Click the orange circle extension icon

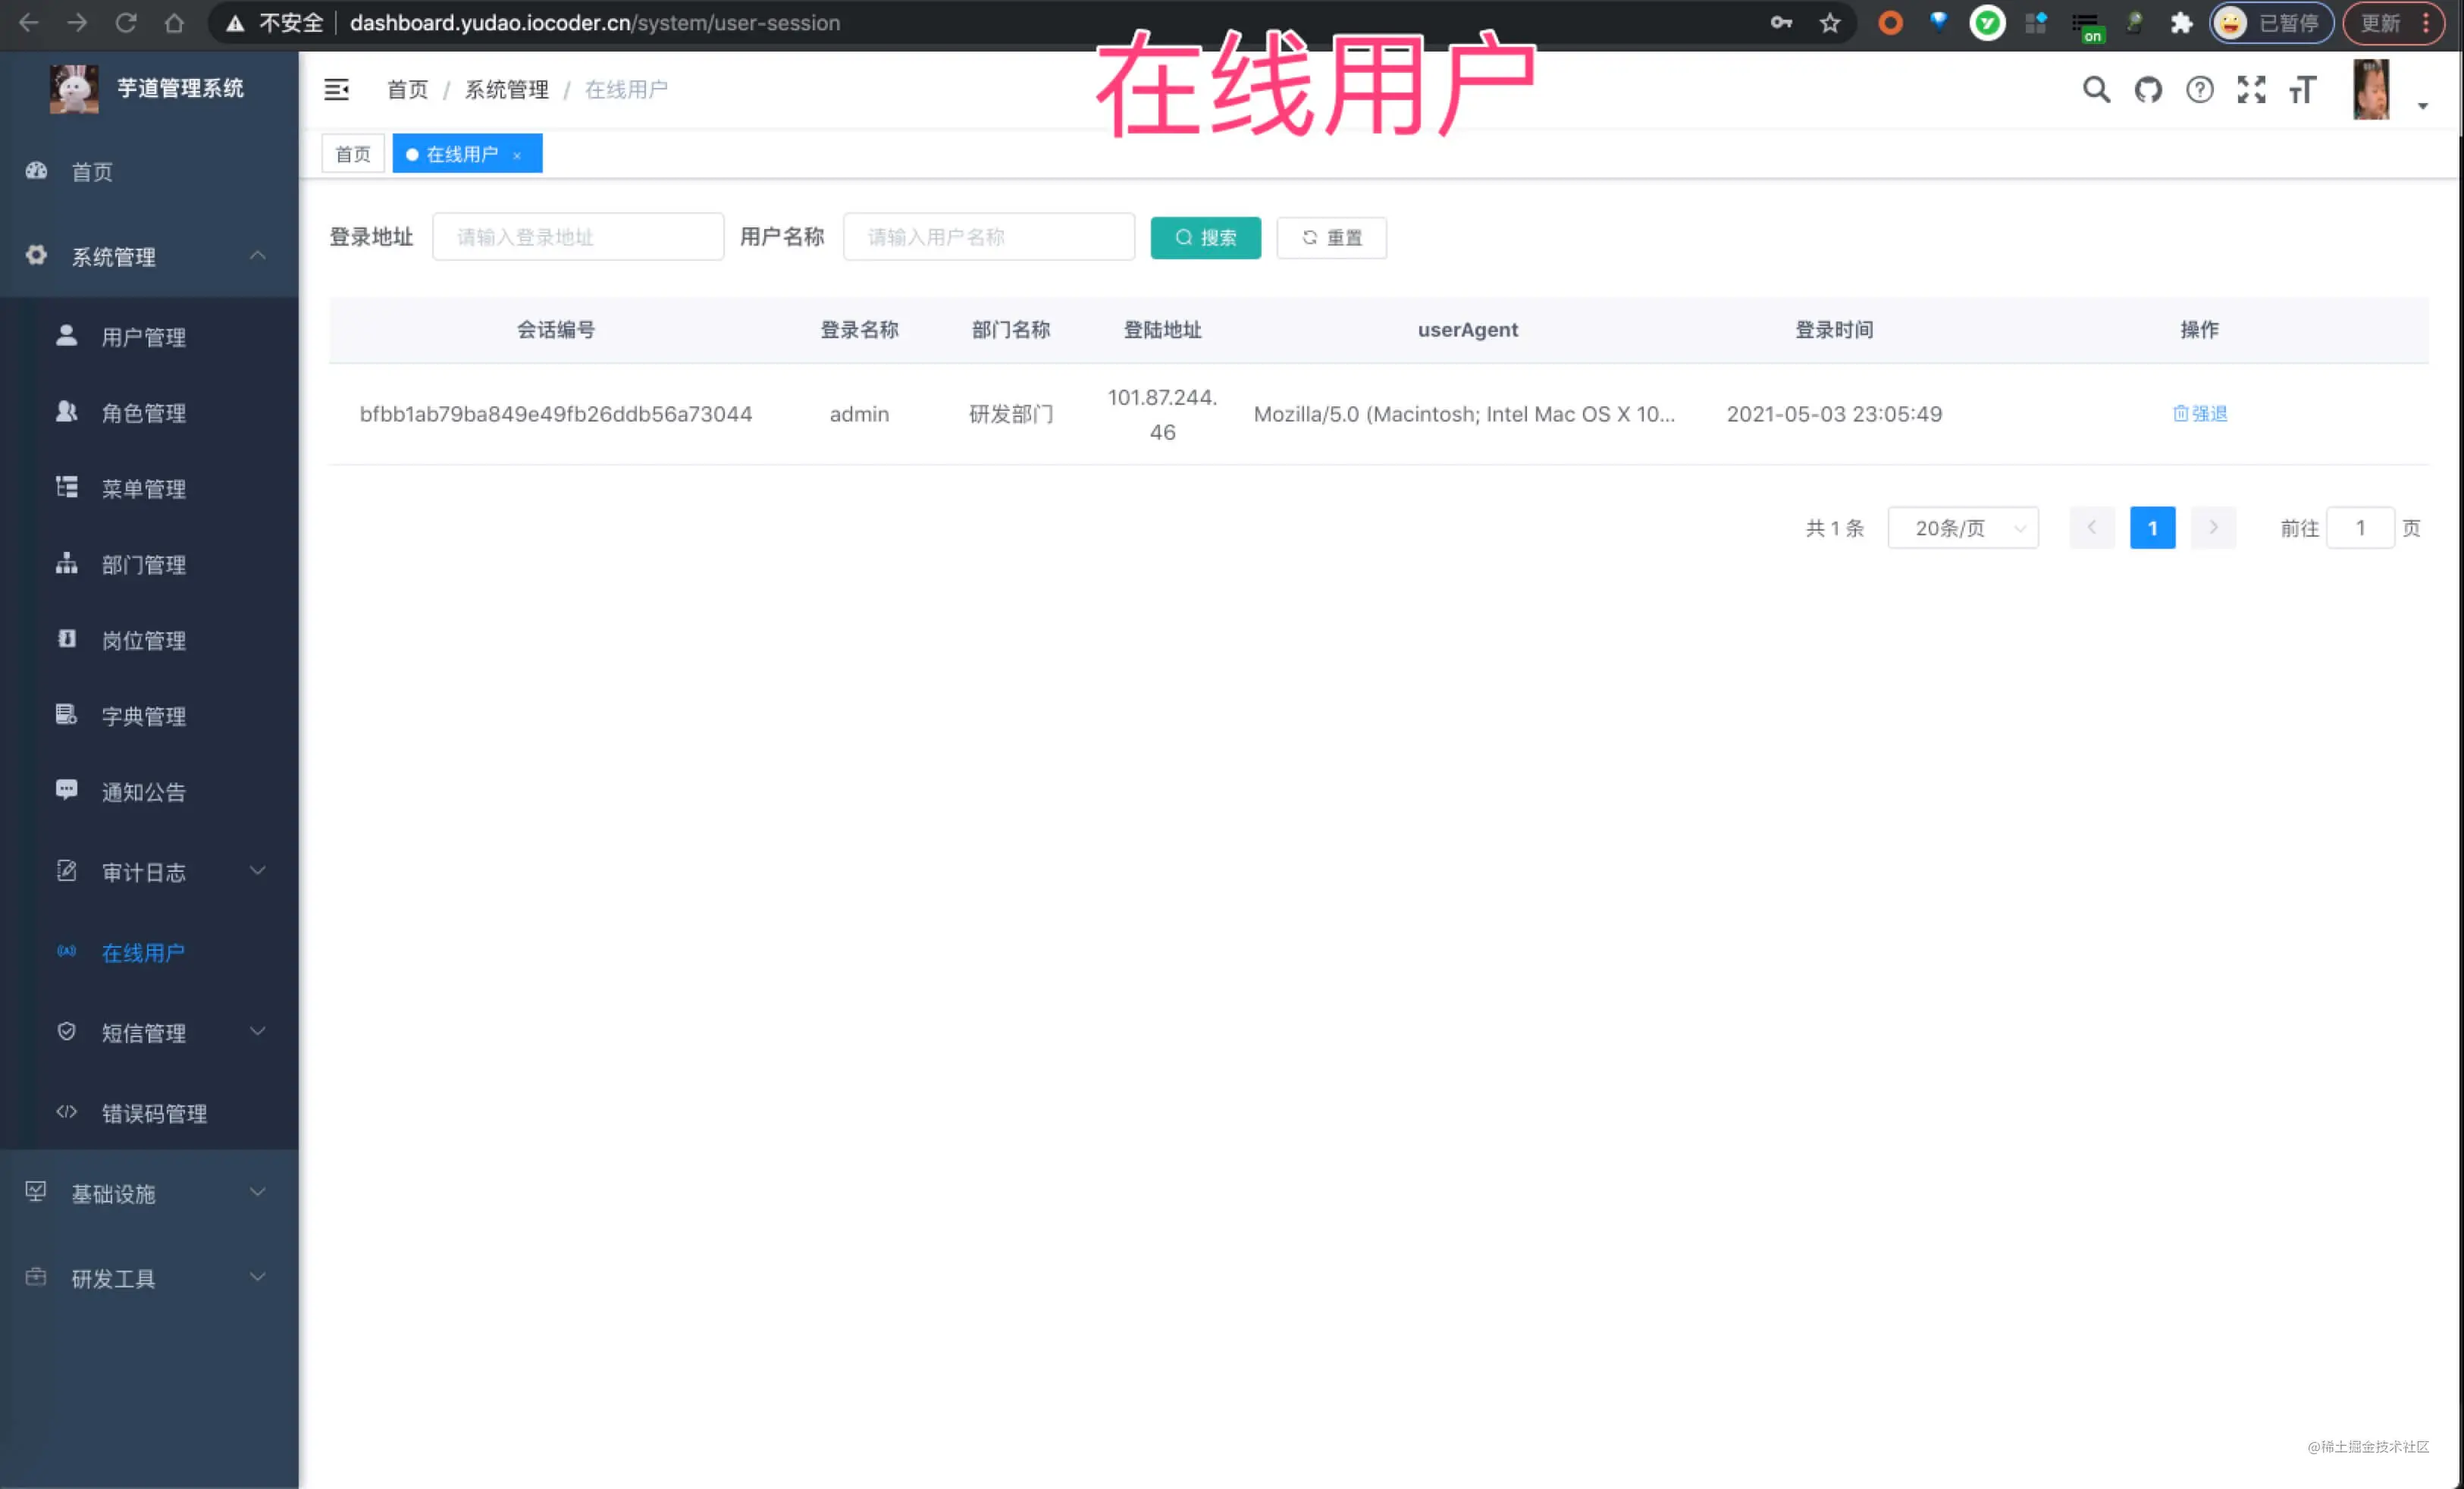point(1890,23)
